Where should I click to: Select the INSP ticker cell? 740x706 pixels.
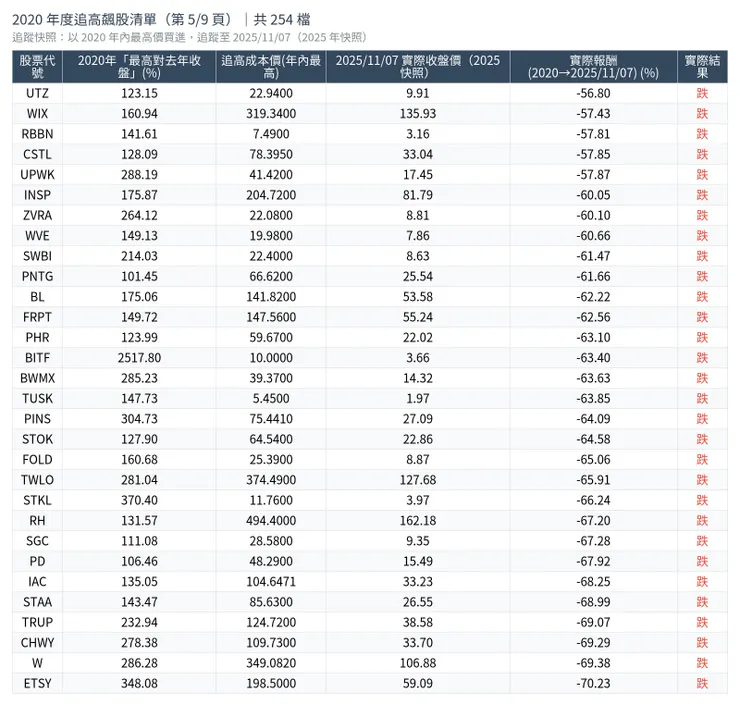(x=37, y=195)
